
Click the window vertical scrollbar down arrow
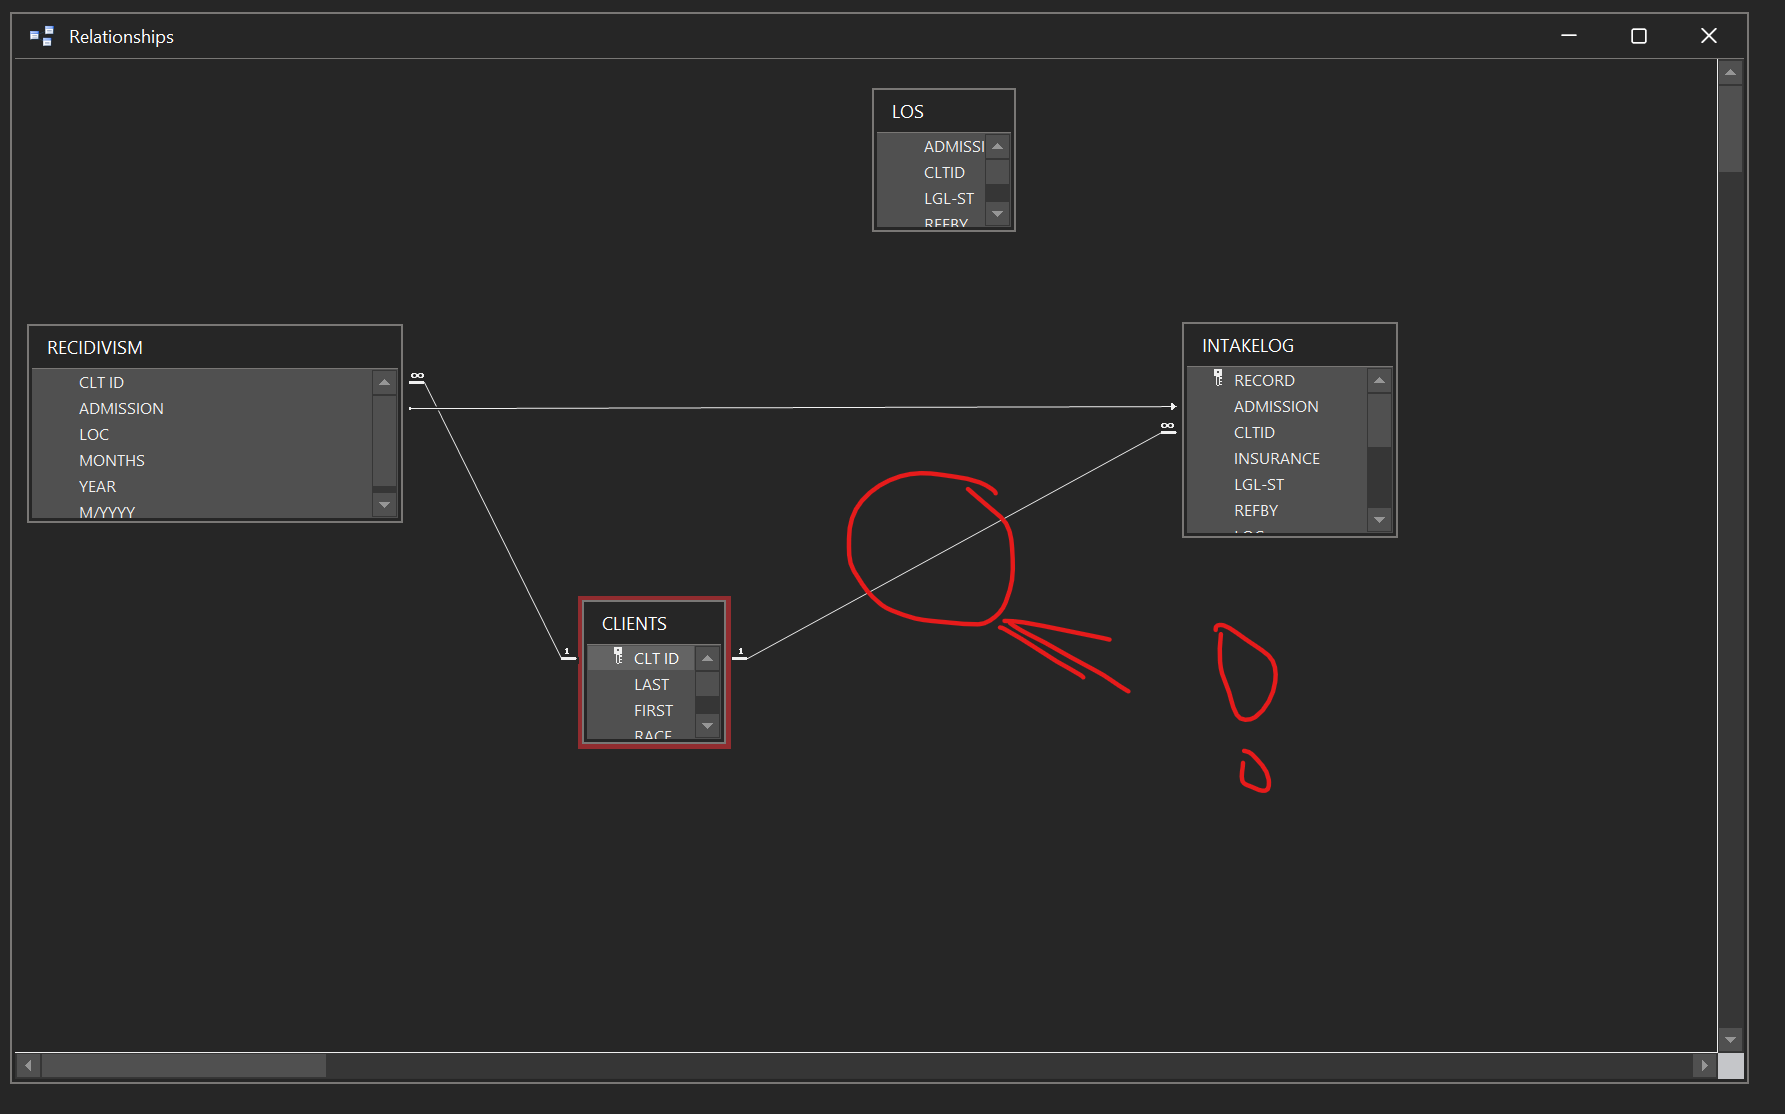[1730, 1040]
